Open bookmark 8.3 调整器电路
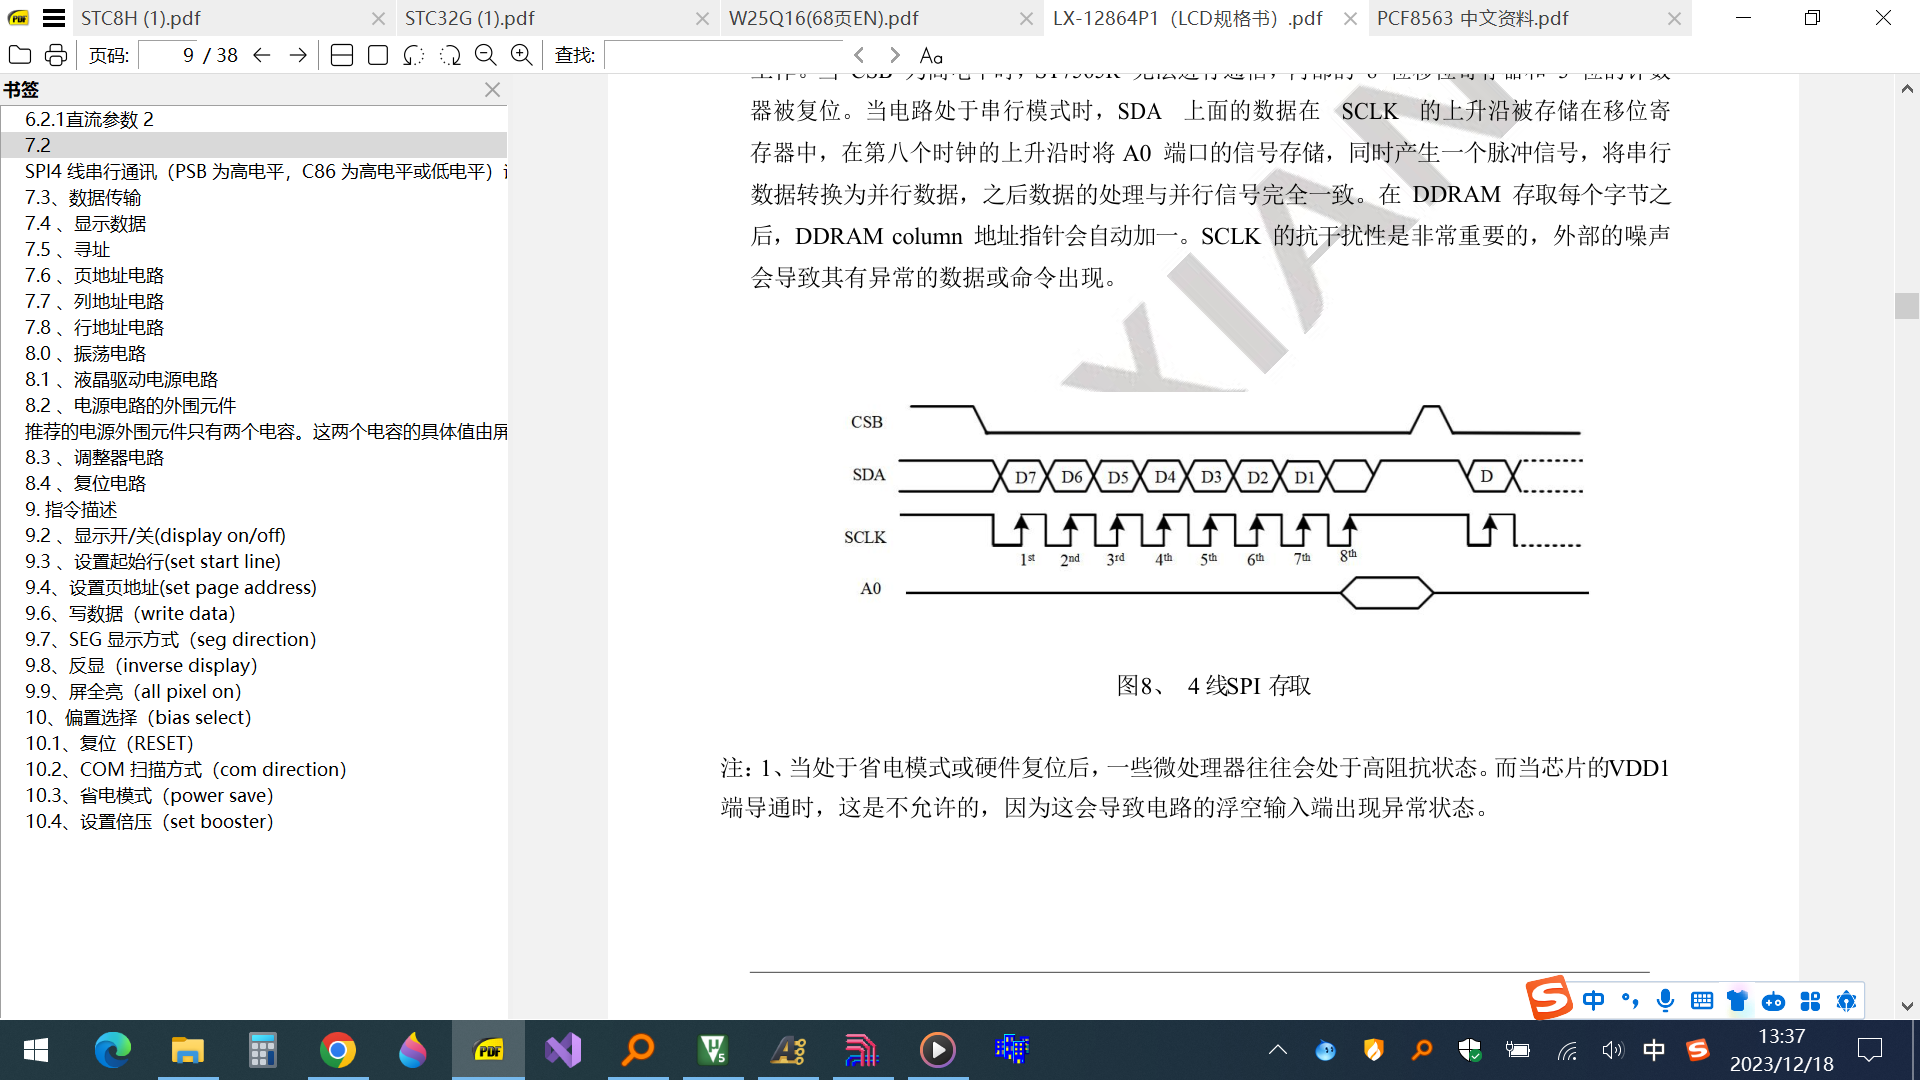The image size is (1920, 1080). pyautogui.click(x=254, y=457)
